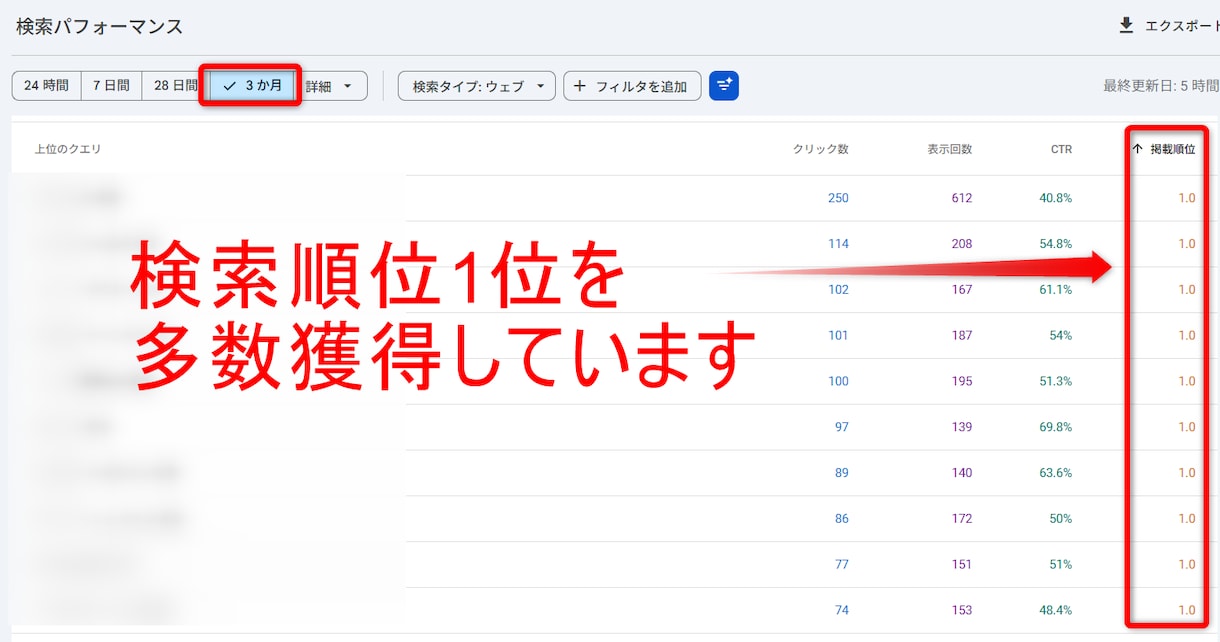Viewport: 1220px width, 642px height.
Task: Click the CTR value 54%
Action: tap(1061, 335)
